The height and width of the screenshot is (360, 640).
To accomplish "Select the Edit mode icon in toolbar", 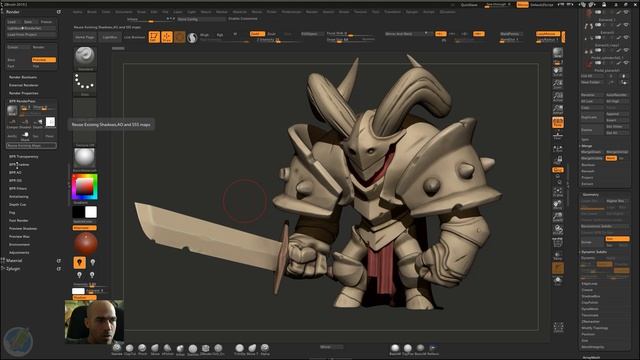I will pos(154,37).
